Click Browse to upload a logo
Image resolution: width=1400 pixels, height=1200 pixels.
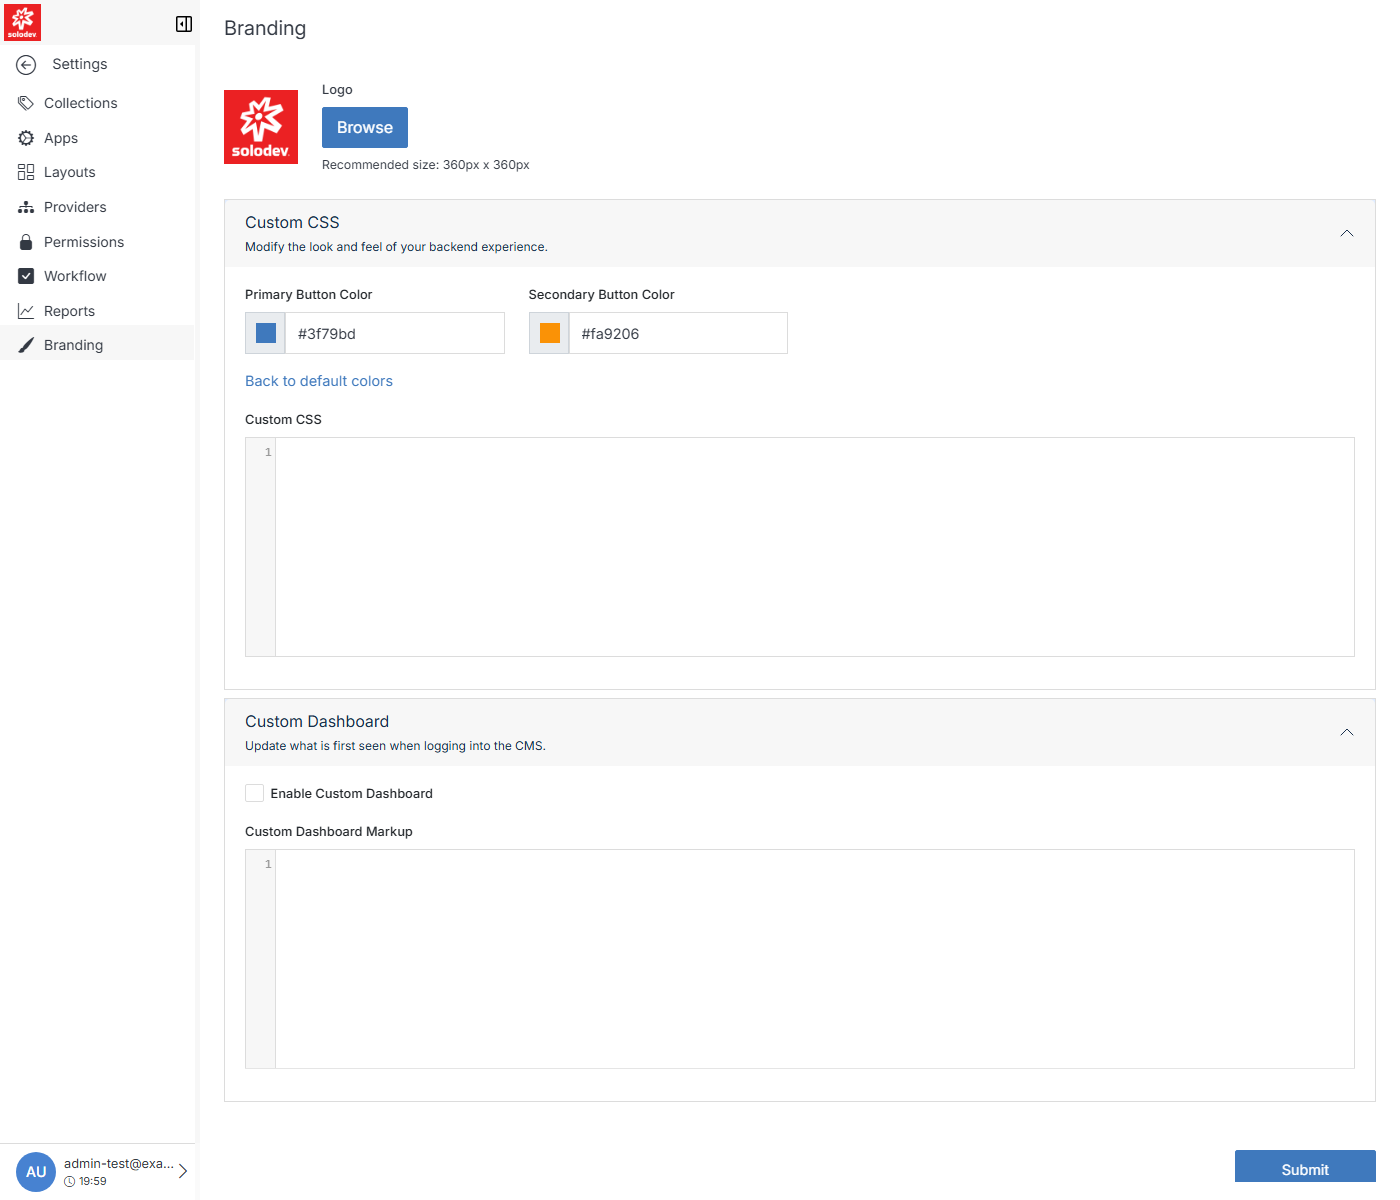coord(365,128)
